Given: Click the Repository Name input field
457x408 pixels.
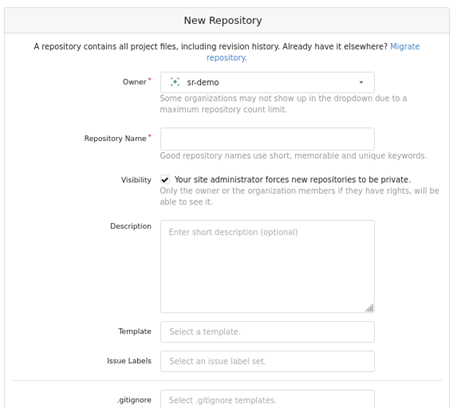Looking at the screenshot, I should click(x=267, y=139).
